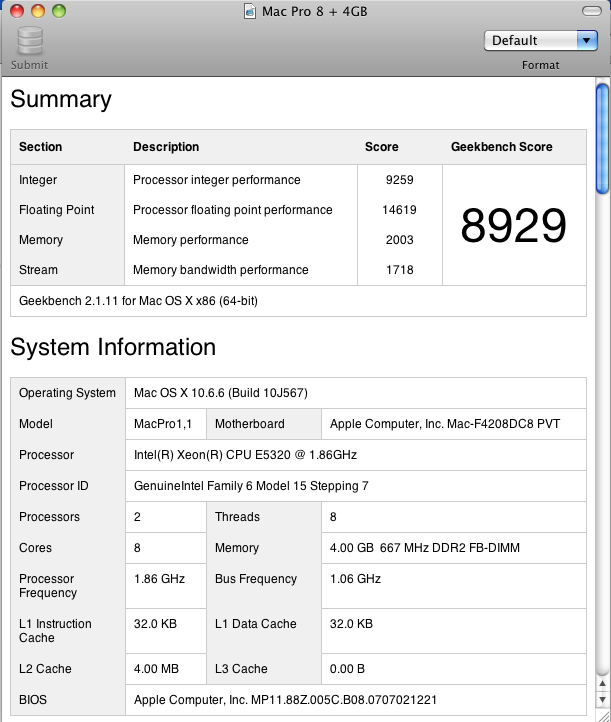Click the scrollbar up arrow
Screen dimensions: 611x722
602,684
